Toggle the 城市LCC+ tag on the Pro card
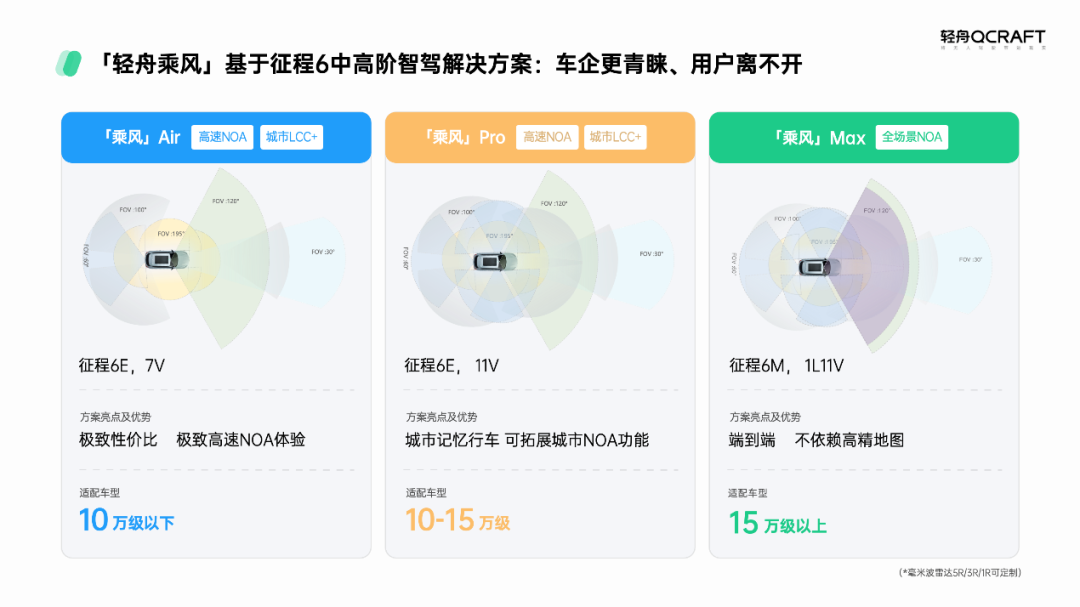Screen dimensions: 1080x607 pos(615,137)
